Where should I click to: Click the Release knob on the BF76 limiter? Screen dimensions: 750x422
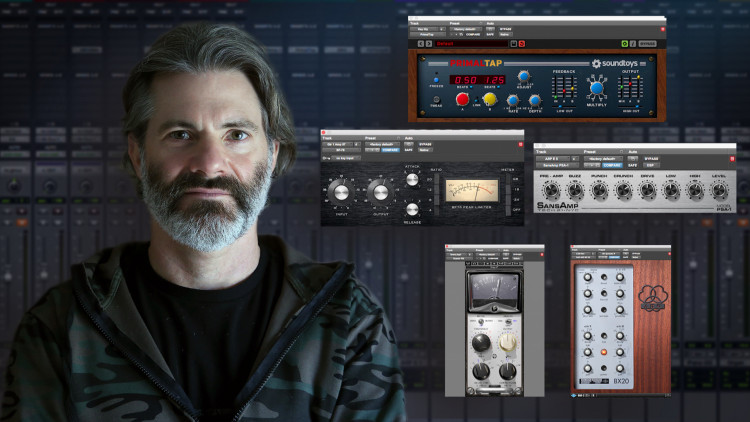tap(412, 209)
